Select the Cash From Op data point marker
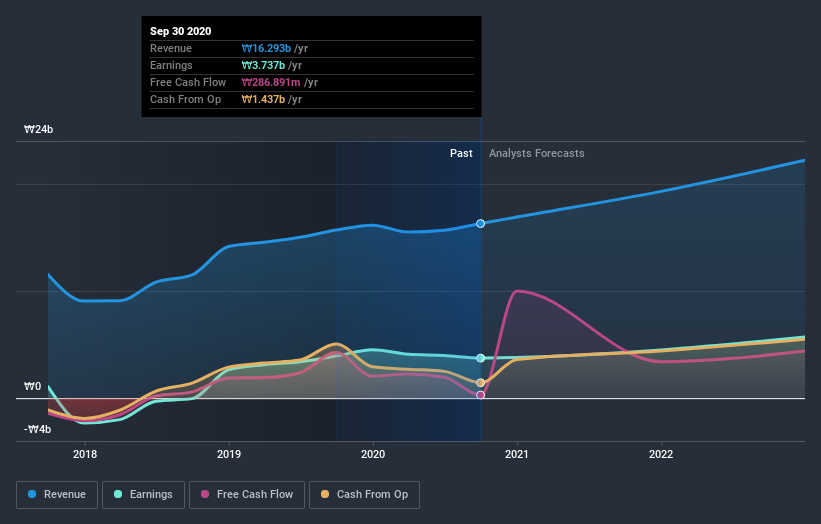Viewport: 821px width, 524px height. 481,383
